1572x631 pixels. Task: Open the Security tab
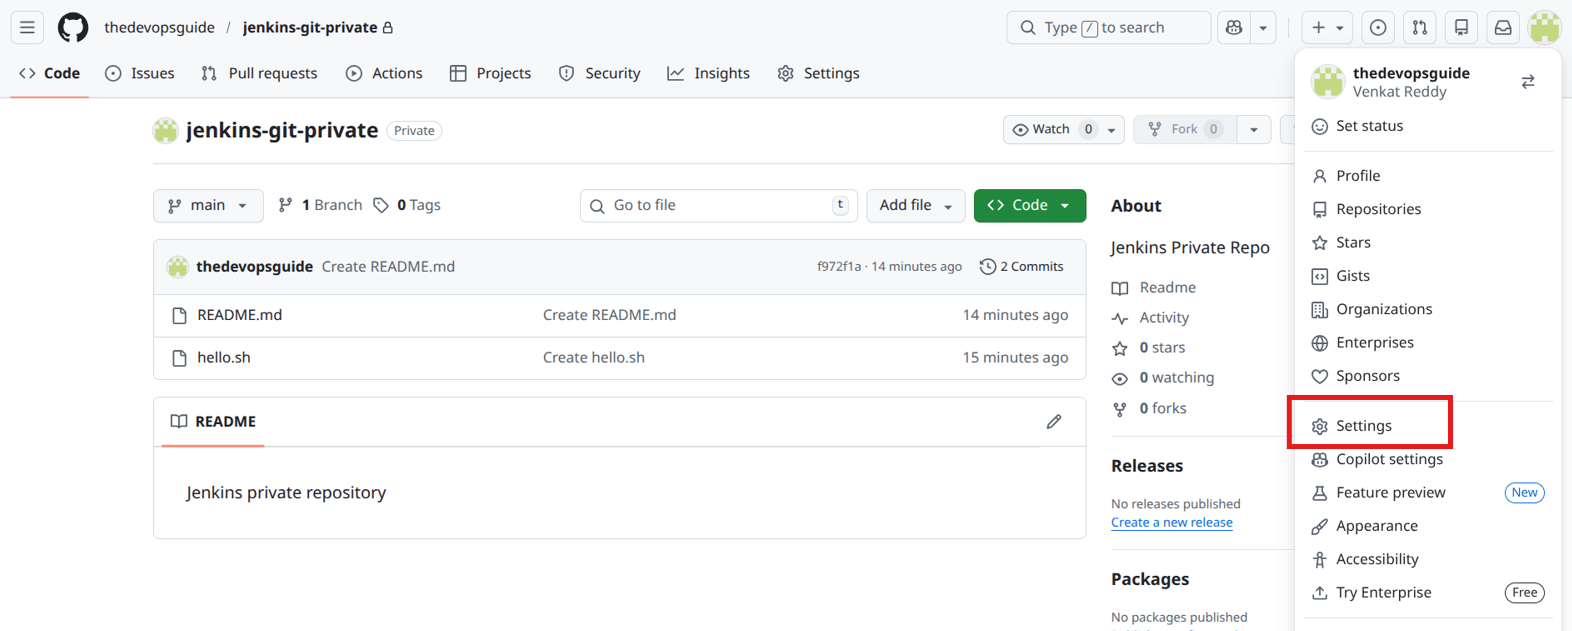600,73
